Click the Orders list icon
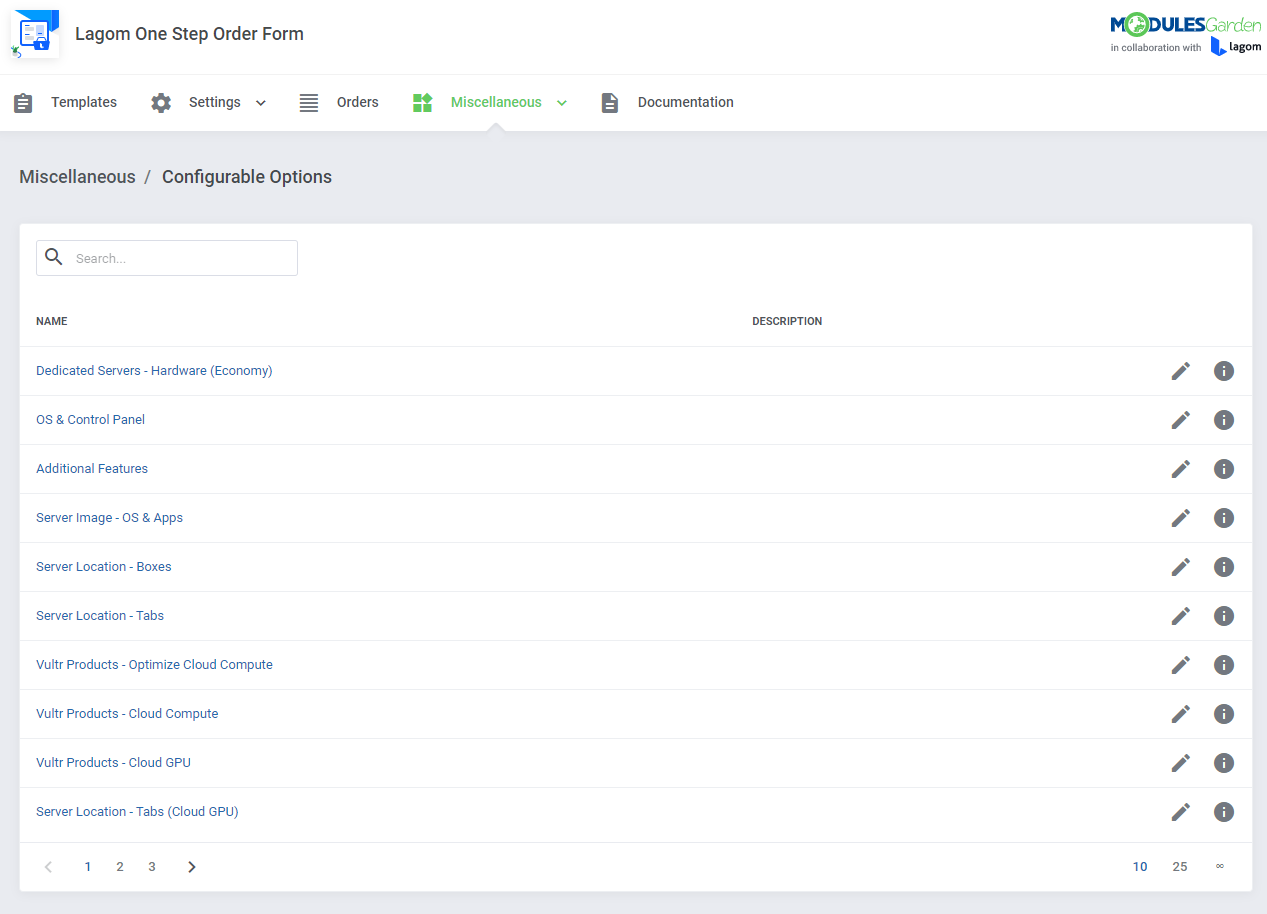This screenshot has width=1267, height=914. click(x=309, y=103)
